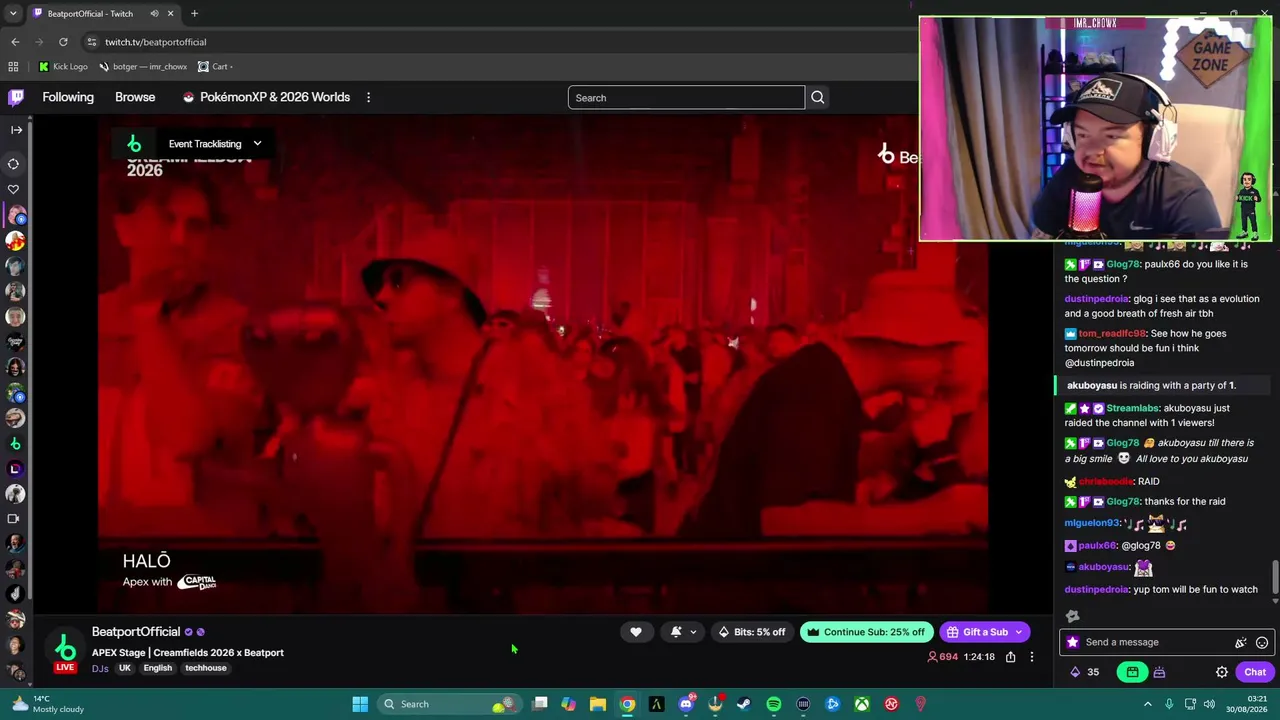Open the green channel points chest button
Screen dimensions: 1280x720
coord(1132,672)
